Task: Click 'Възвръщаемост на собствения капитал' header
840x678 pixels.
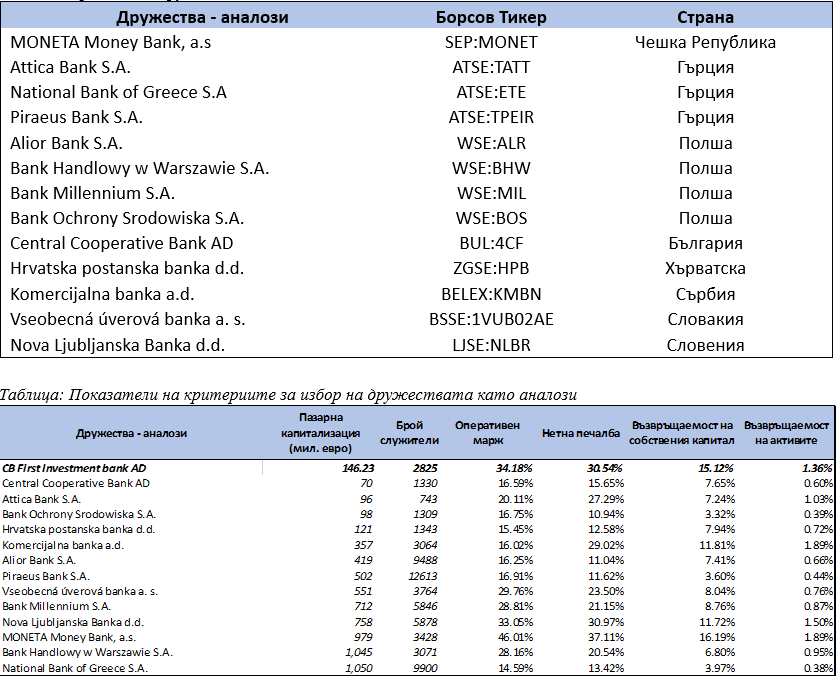Action: tap(683, 432)
